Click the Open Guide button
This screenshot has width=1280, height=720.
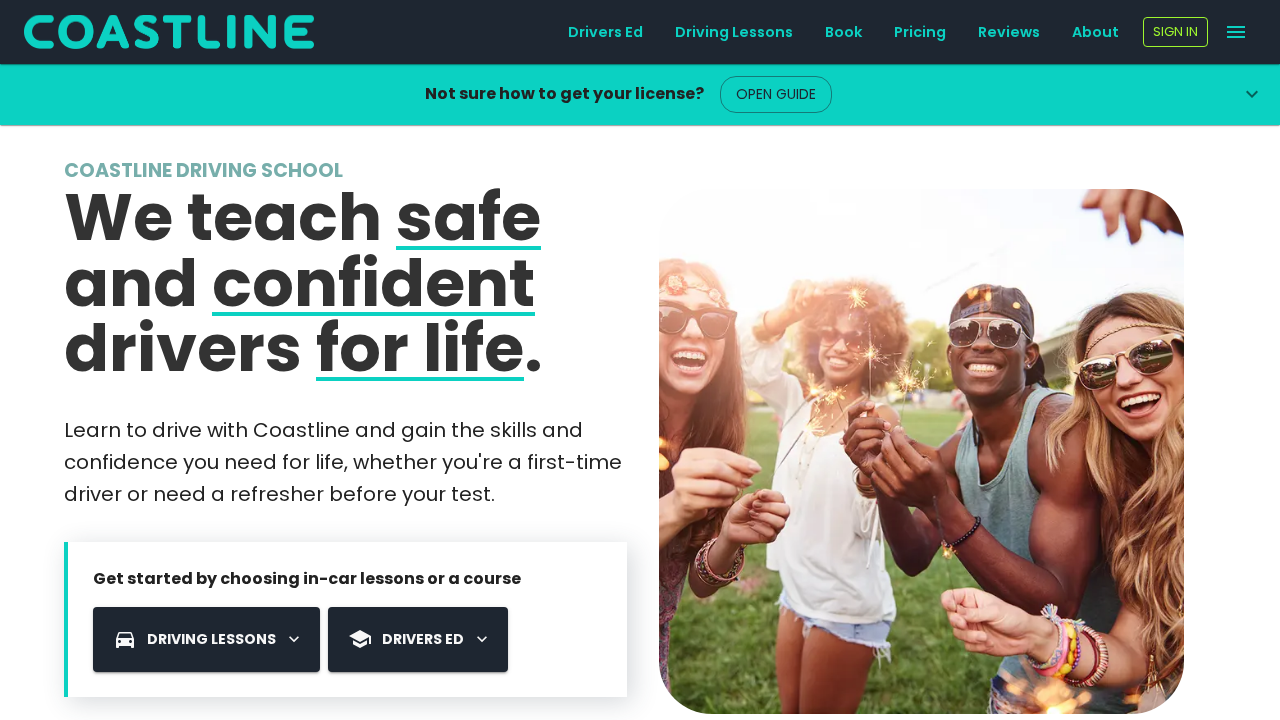tap(776, 94)
